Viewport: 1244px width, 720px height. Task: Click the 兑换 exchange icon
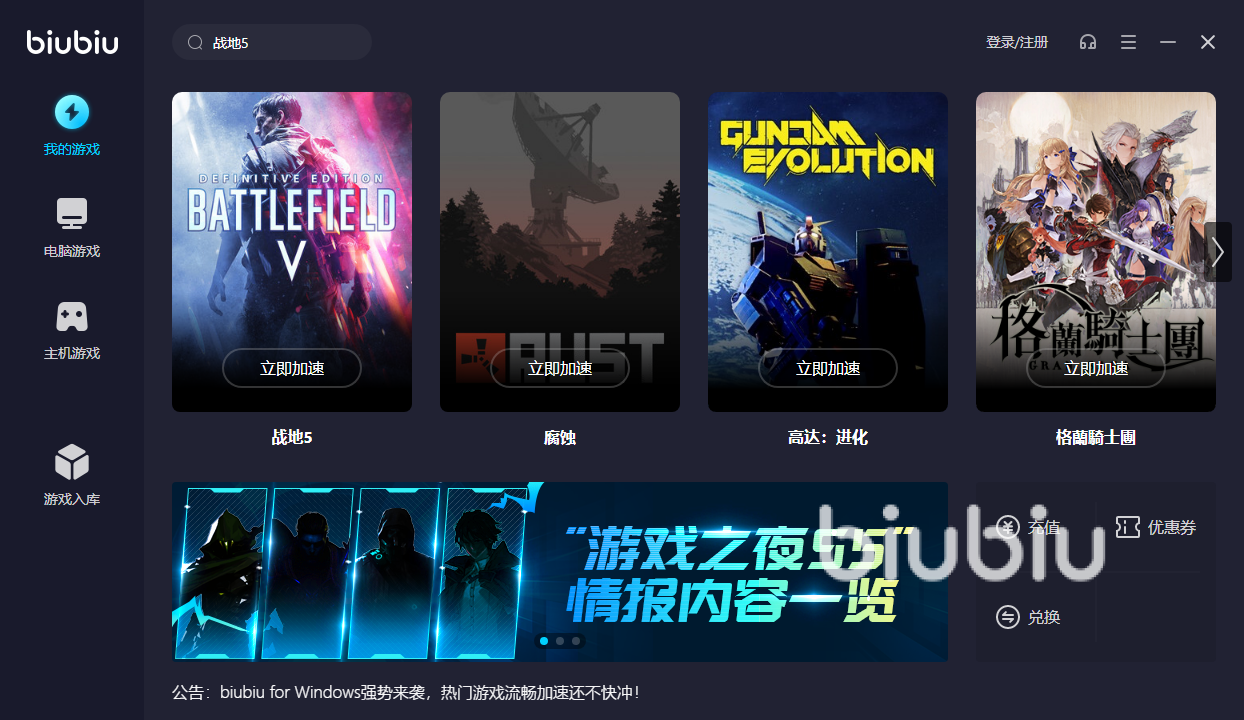1008,617
